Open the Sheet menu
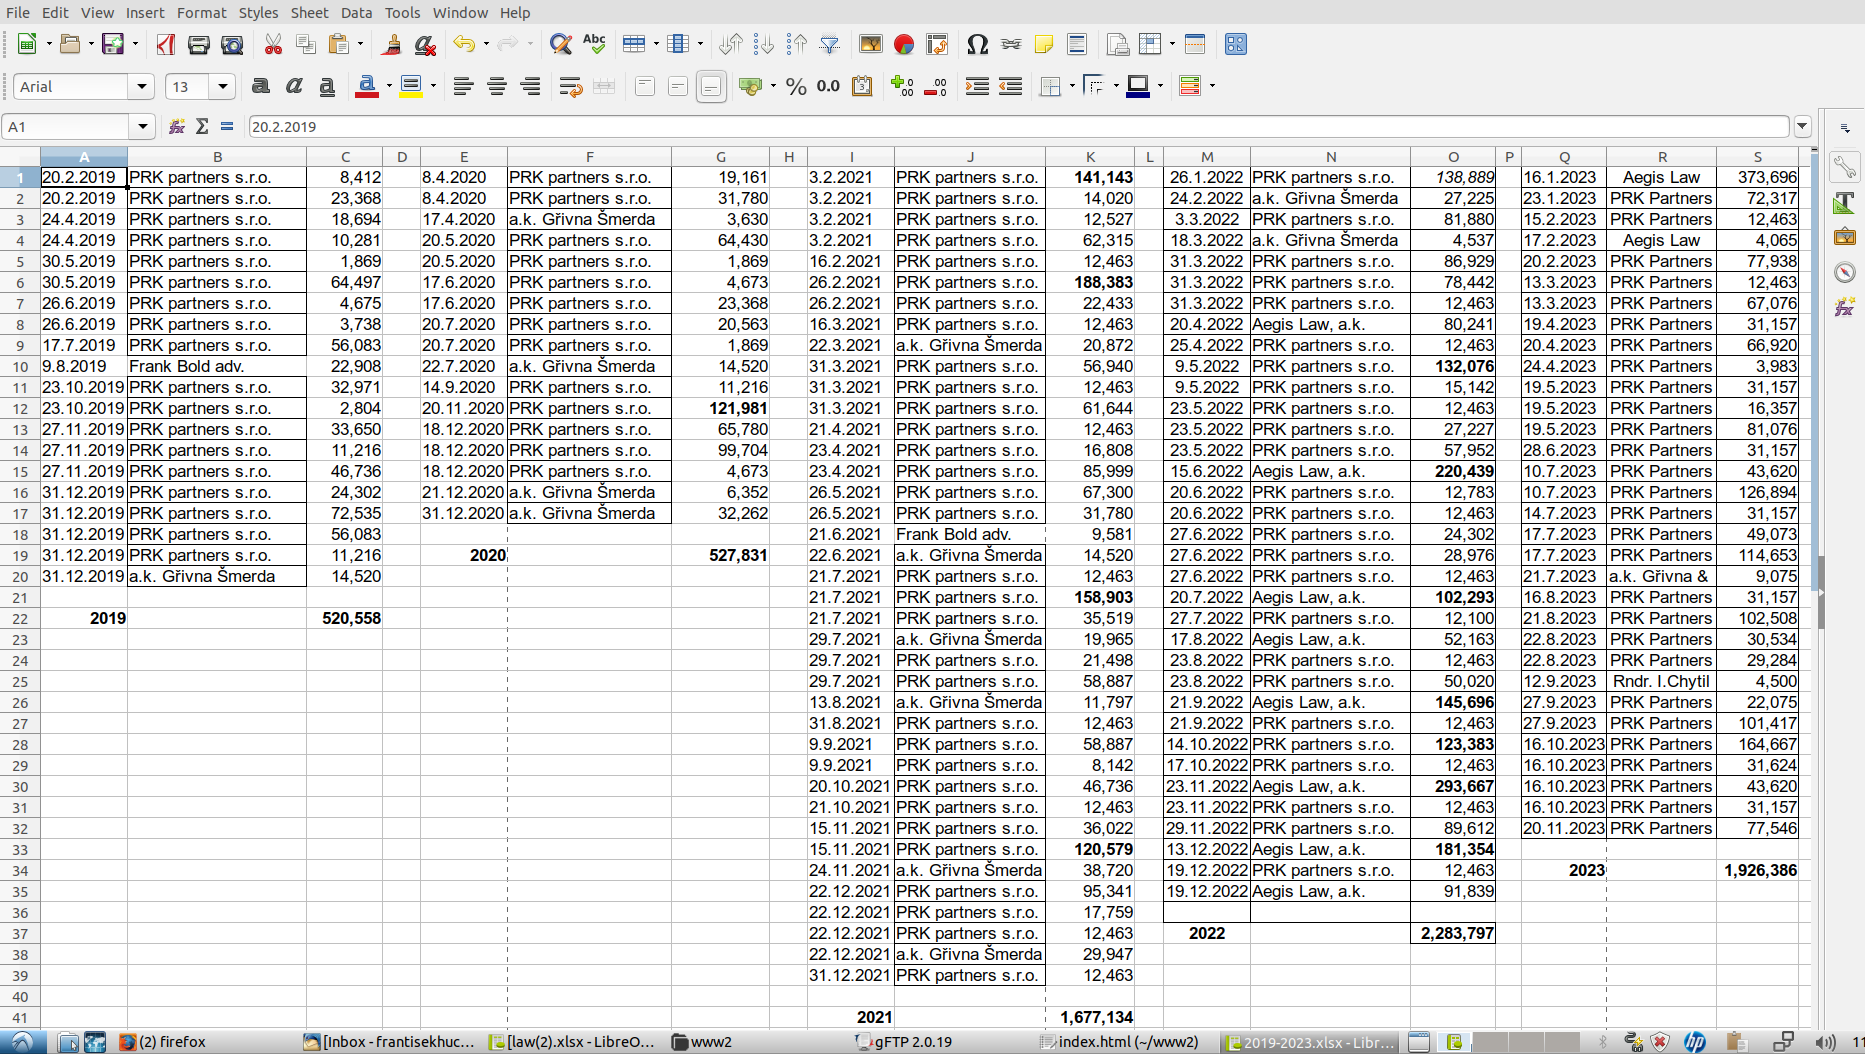1865x1054 pixels. tap(309, 12)
